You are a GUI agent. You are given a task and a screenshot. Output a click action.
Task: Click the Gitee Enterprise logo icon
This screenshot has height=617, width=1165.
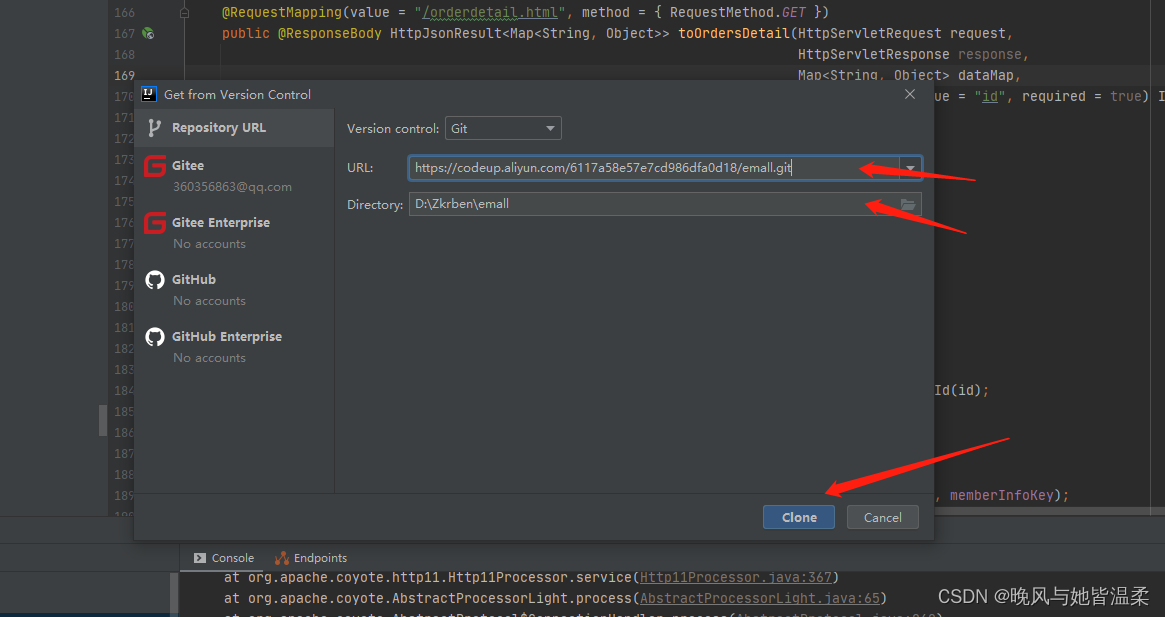155,222
